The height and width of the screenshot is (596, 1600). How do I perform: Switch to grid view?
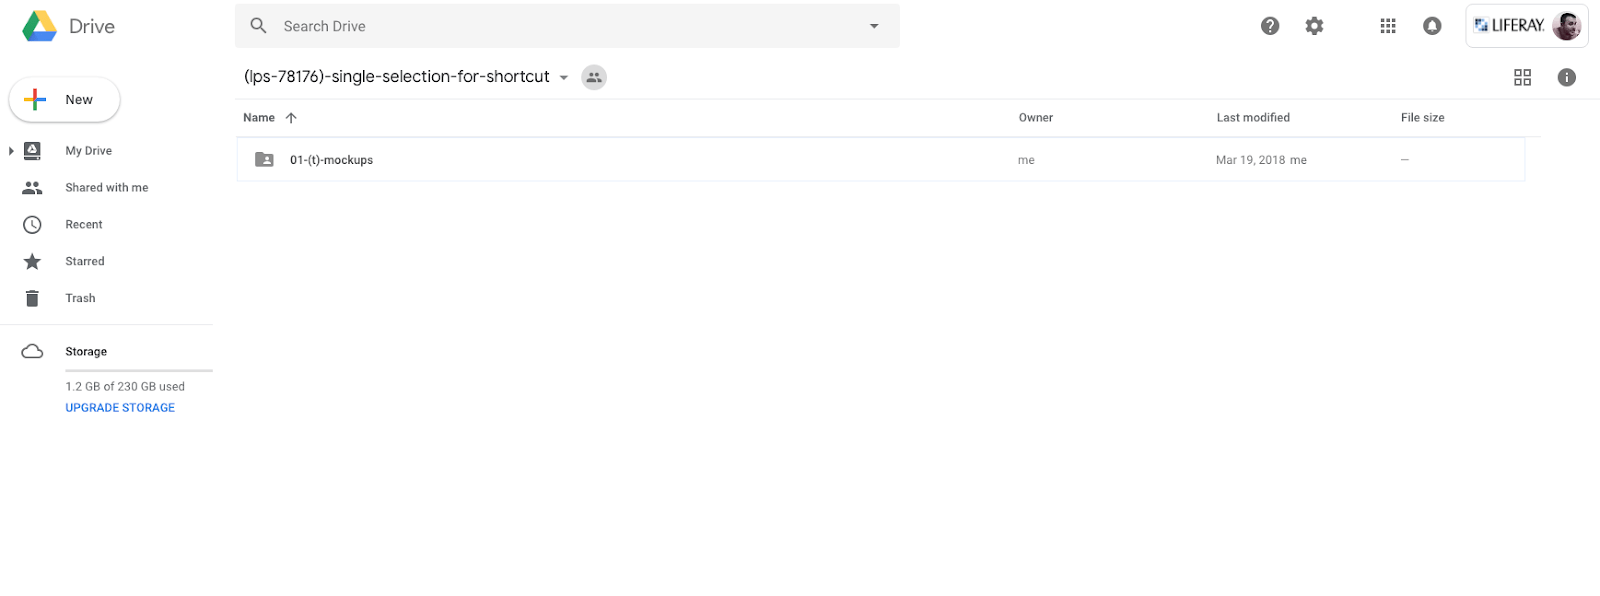pyautogui.click(x=1523, y=78)
